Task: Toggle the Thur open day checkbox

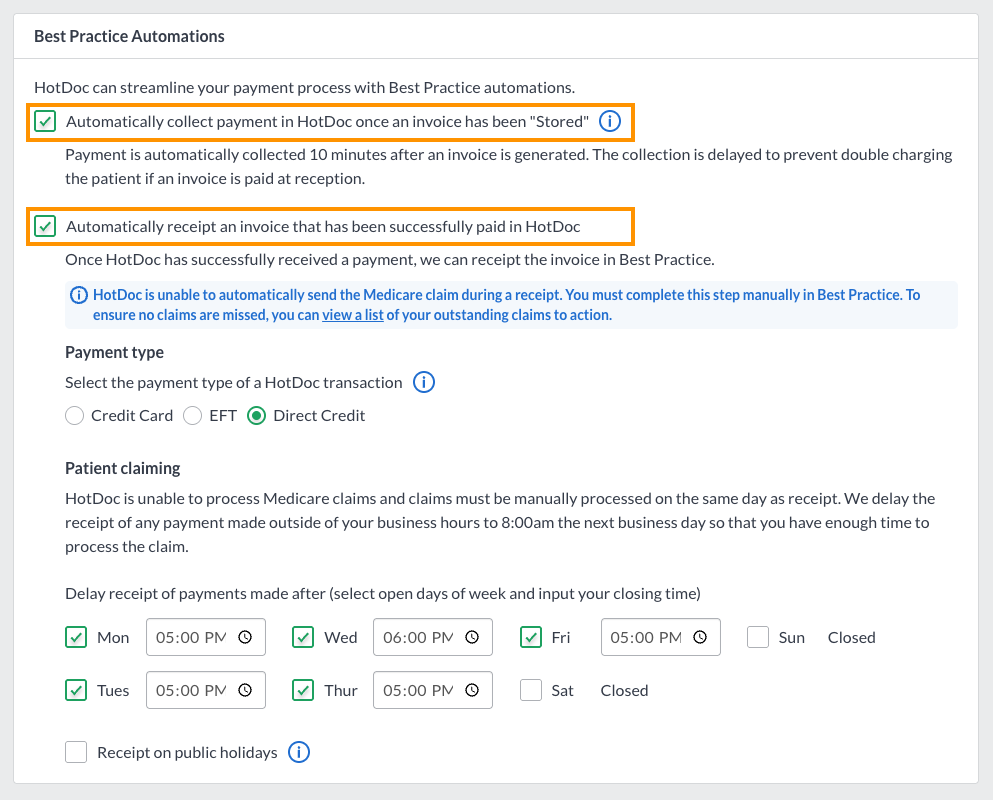Action: point(303,690)
